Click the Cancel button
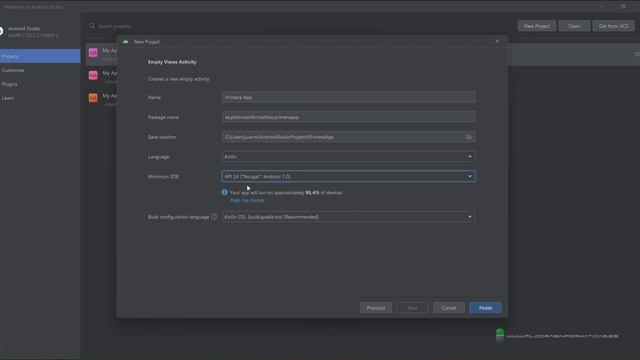640x360 pixels. 449,308
